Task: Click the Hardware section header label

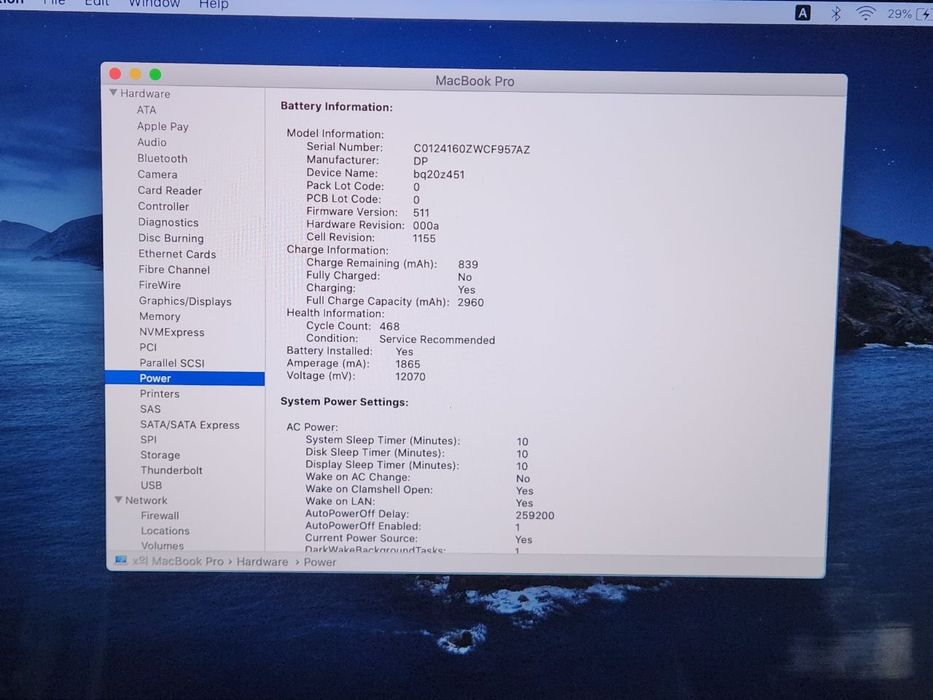Action: (145, 93)
